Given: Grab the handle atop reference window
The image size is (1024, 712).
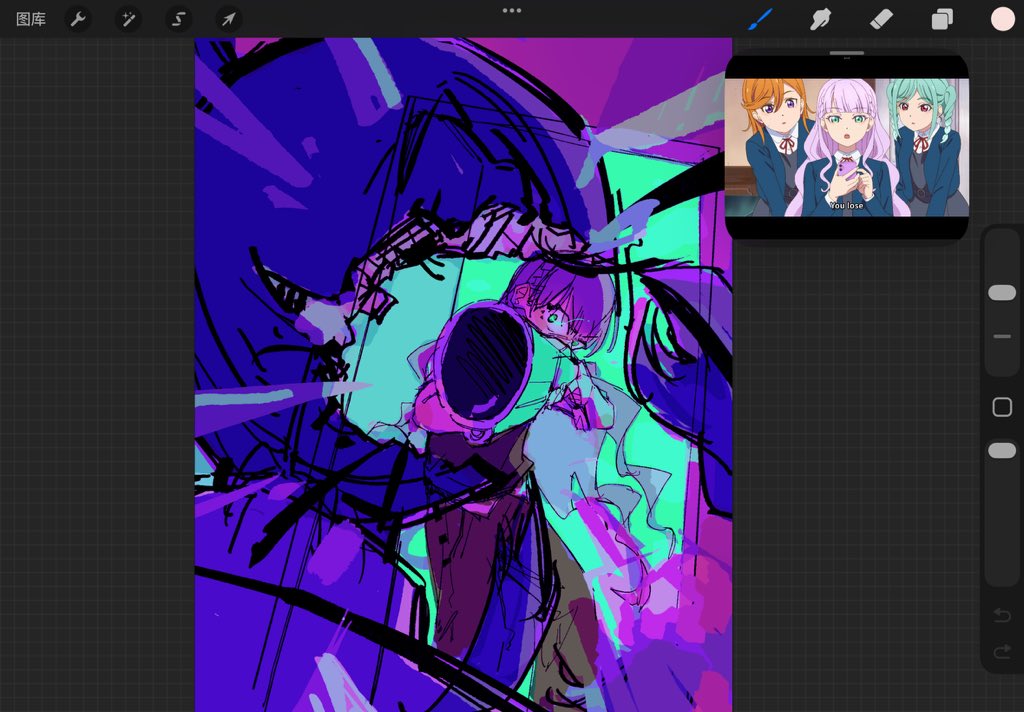Looking at the screenshot, I should (x=847, y=53).
